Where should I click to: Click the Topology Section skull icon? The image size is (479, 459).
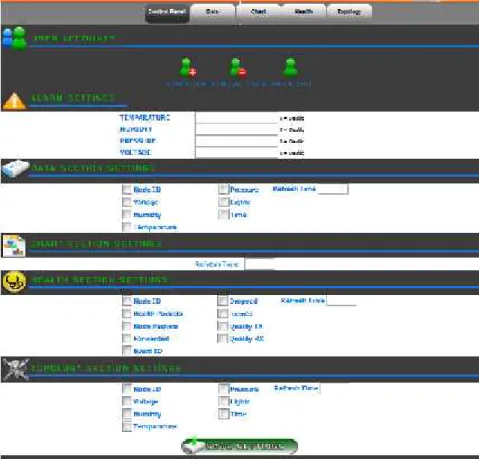15,369
